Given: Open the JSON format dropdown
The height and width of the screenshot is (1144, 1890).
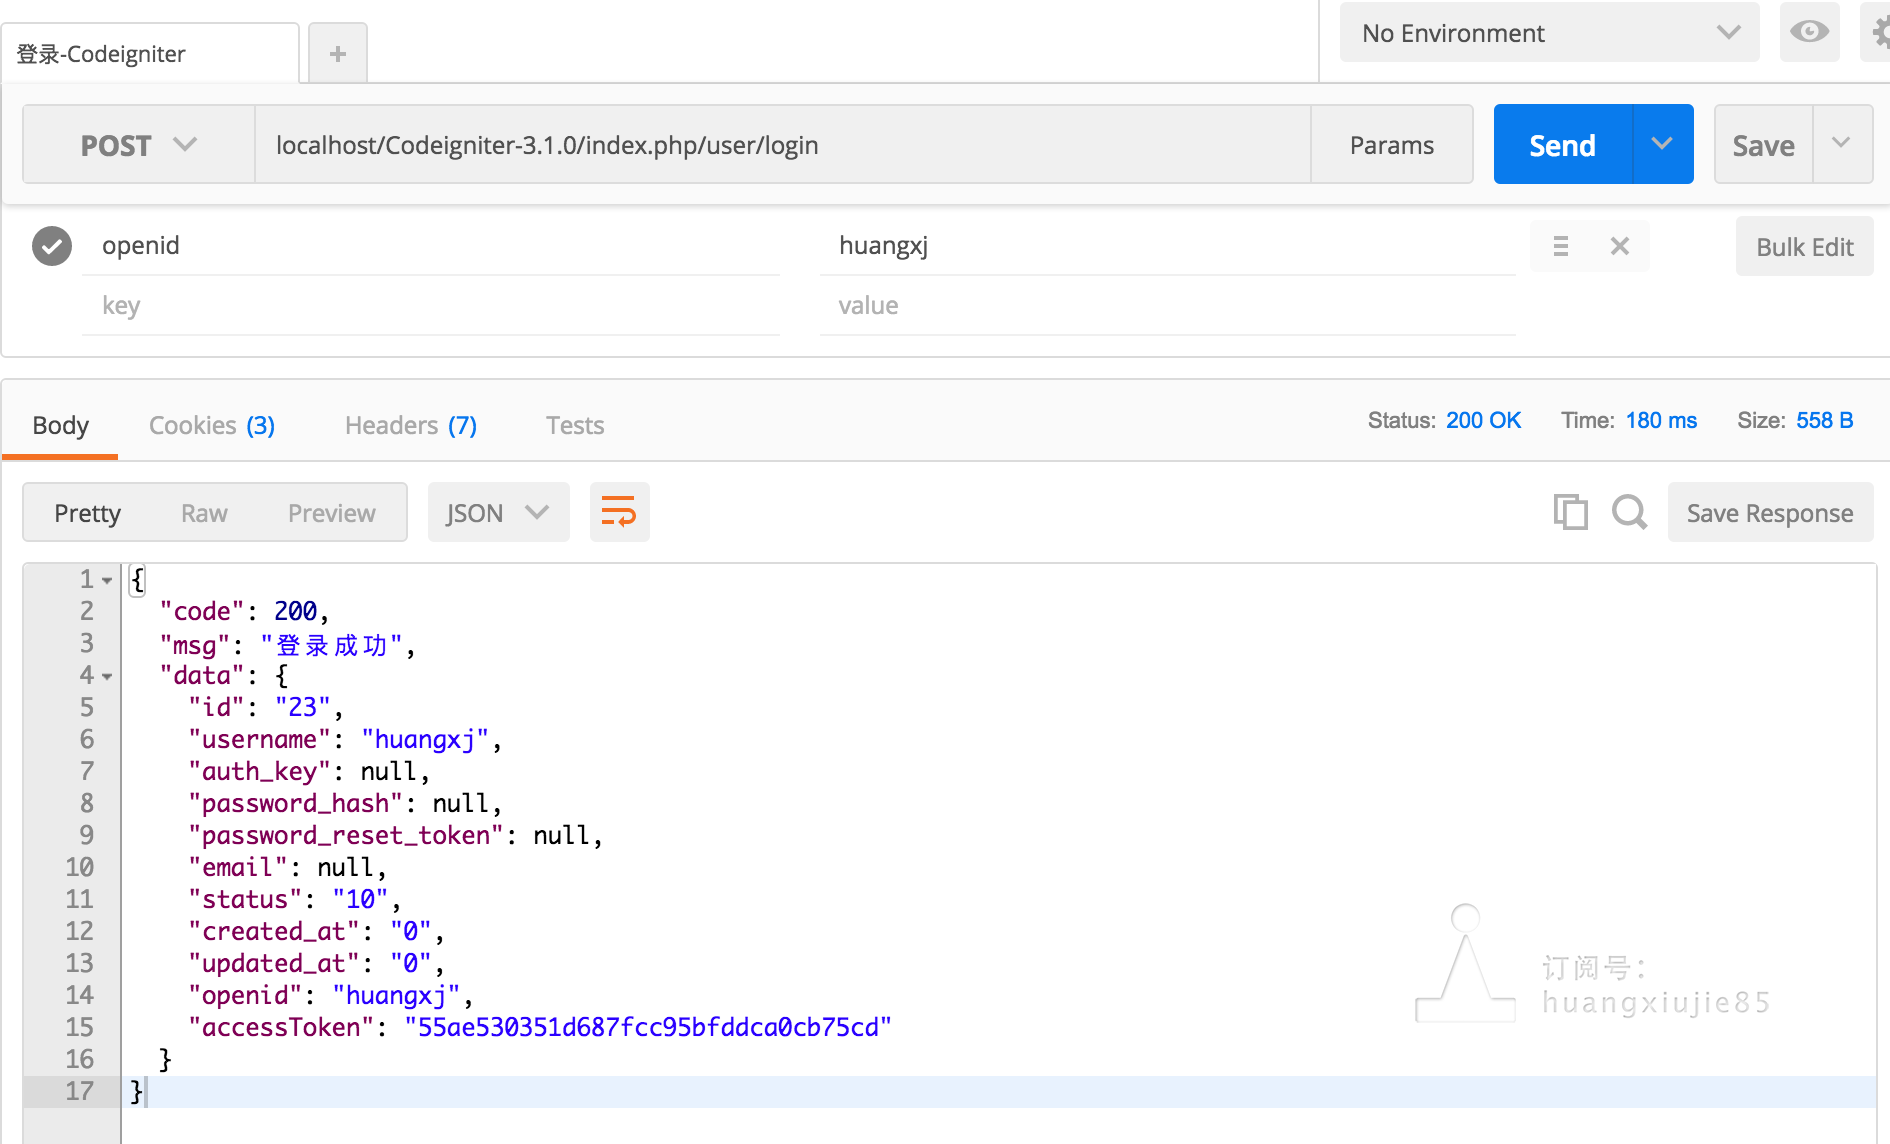Looking at the screenshot, I should (497, 513).
